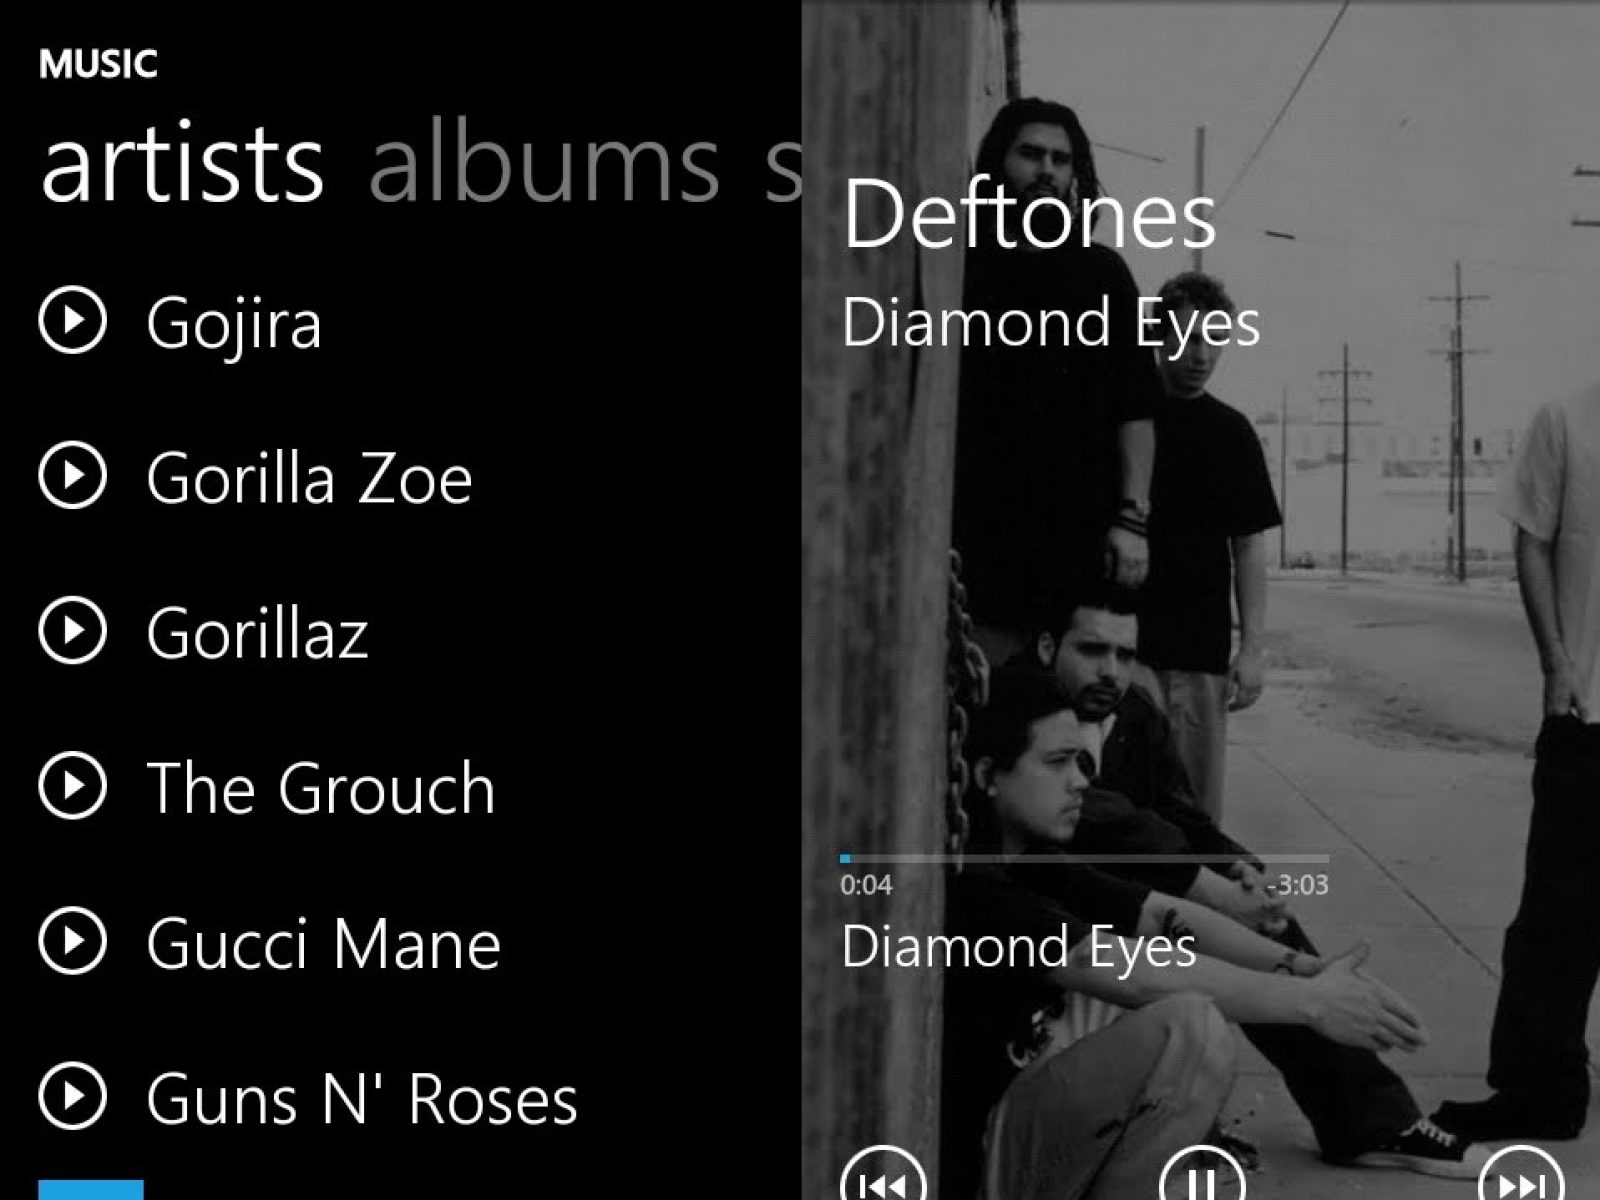This screenshot has width=1600, height=1200.
Task: Skip to the next track
Action: pyautogui.click(x=1520, y=1175)
